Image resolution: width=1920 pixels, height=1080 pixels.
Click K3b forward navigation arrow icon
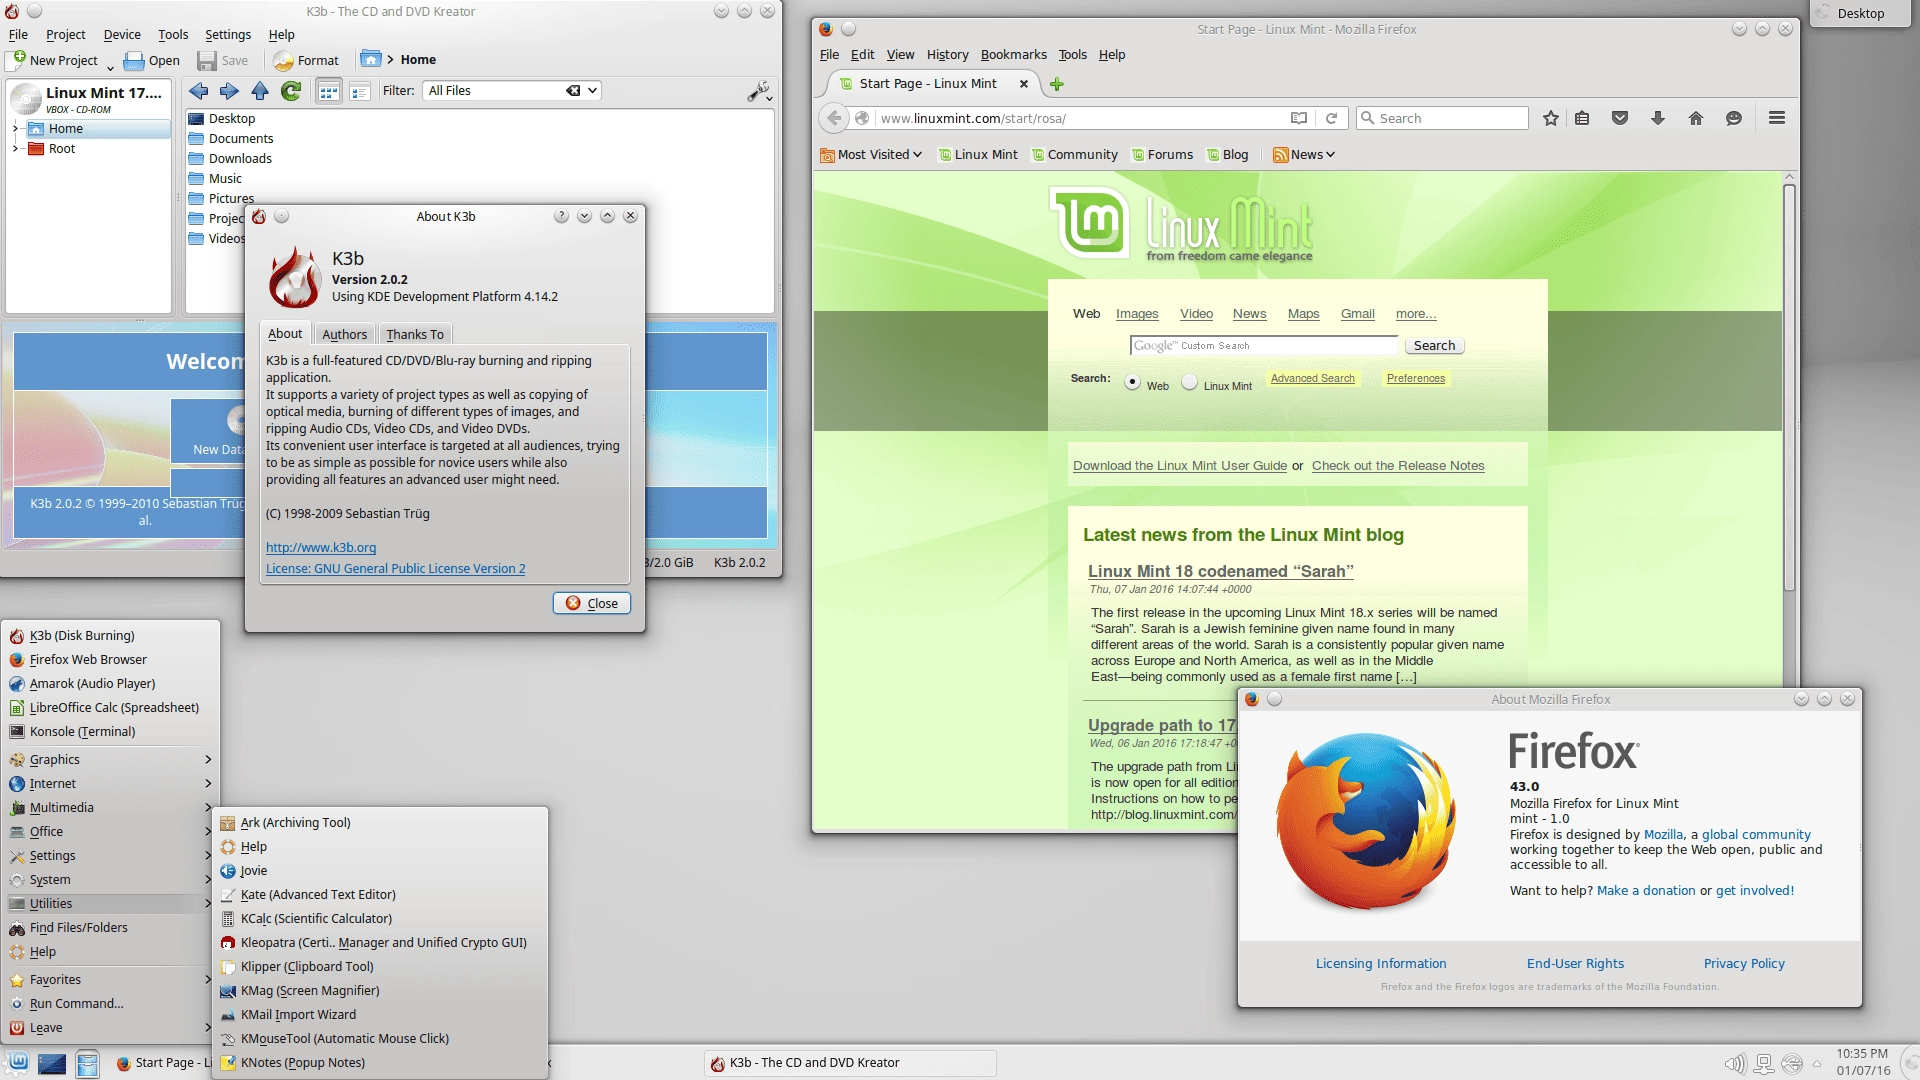pos(229,91)
